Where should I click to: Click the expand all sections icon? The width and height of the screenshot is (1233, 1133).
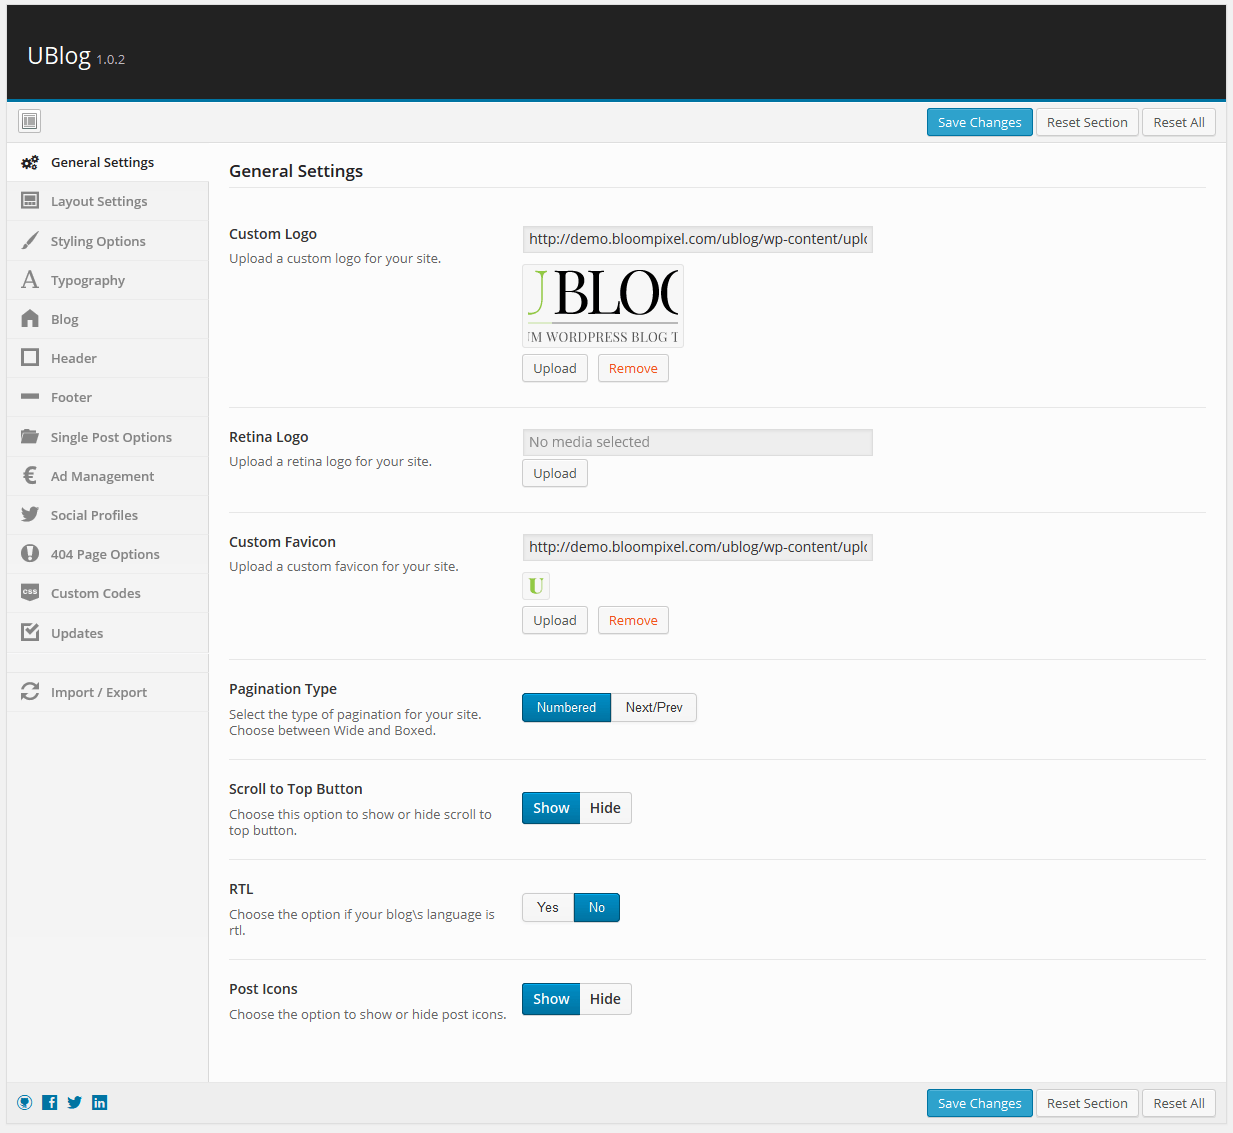click(x=30, y=121)
